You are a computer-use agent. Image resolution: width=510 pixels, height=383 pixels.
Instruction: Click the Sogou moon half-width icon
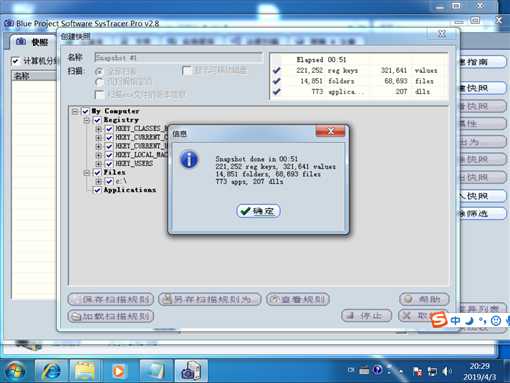tap(469, 321)
